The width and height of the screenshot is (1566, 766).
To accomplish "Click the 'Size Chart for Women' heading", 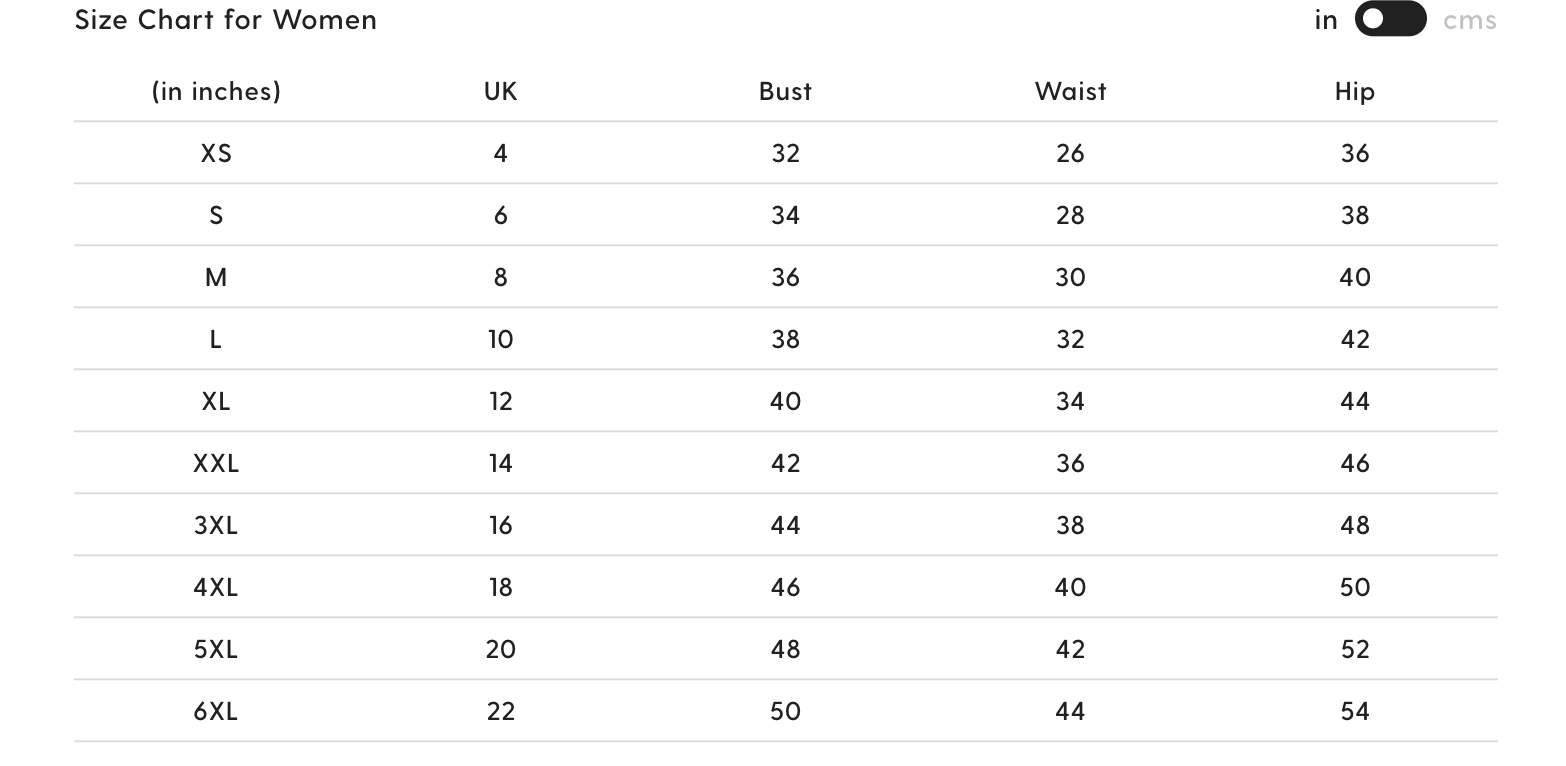I will tap(226, 20).
